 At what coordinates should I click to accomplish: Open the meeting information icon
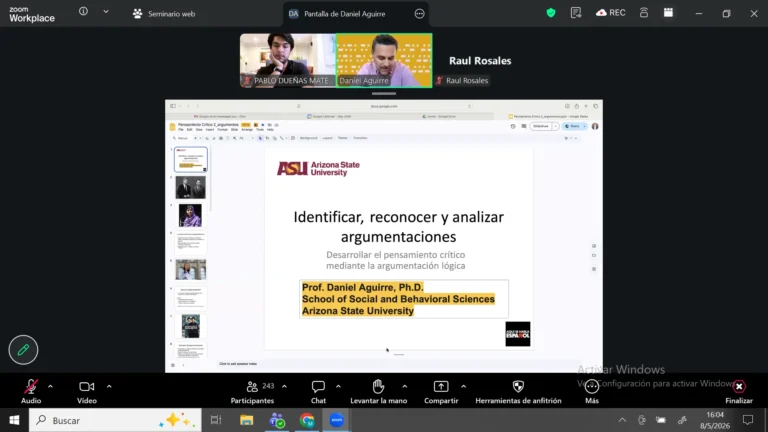(x=83, y=11)
